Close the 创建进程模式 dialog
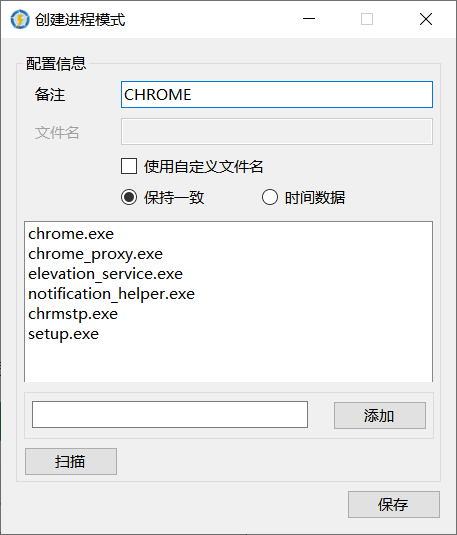This screenshot has width=457, height=535. pos(426,19)
